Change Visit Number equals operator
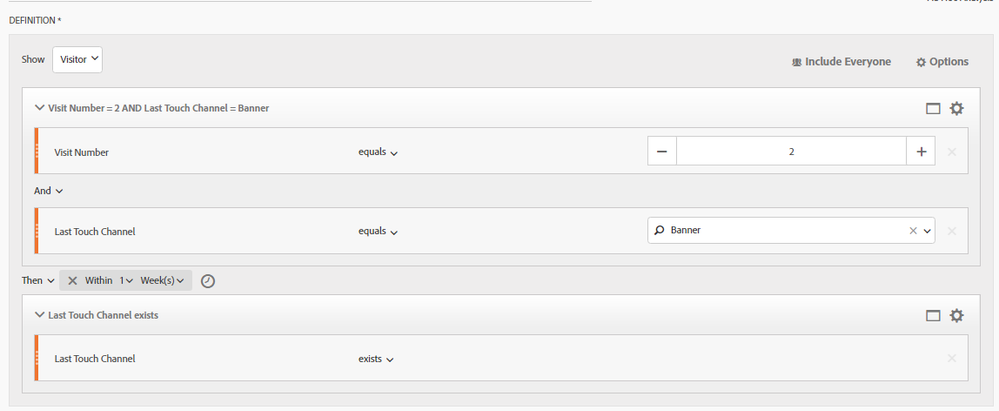The image size is (999, 411). tap(378, 153)
